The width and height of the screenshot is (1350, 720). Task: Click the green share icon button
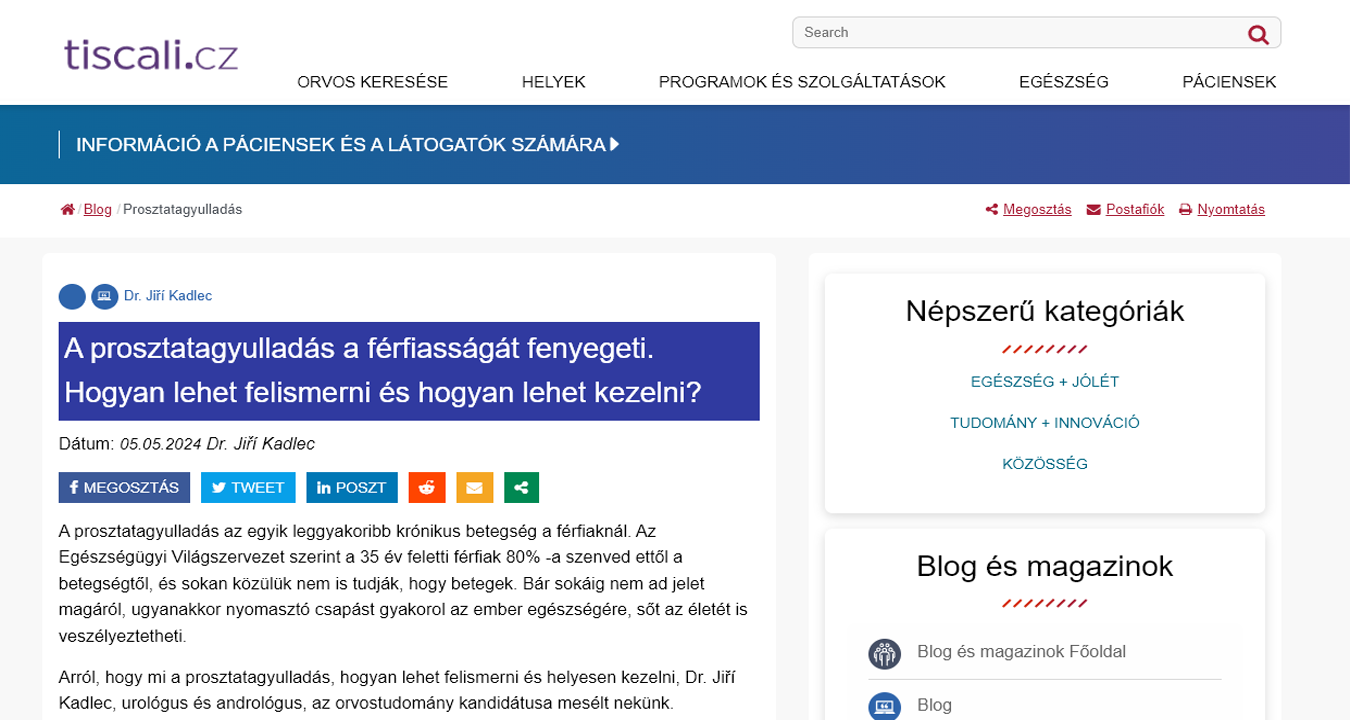521,487
